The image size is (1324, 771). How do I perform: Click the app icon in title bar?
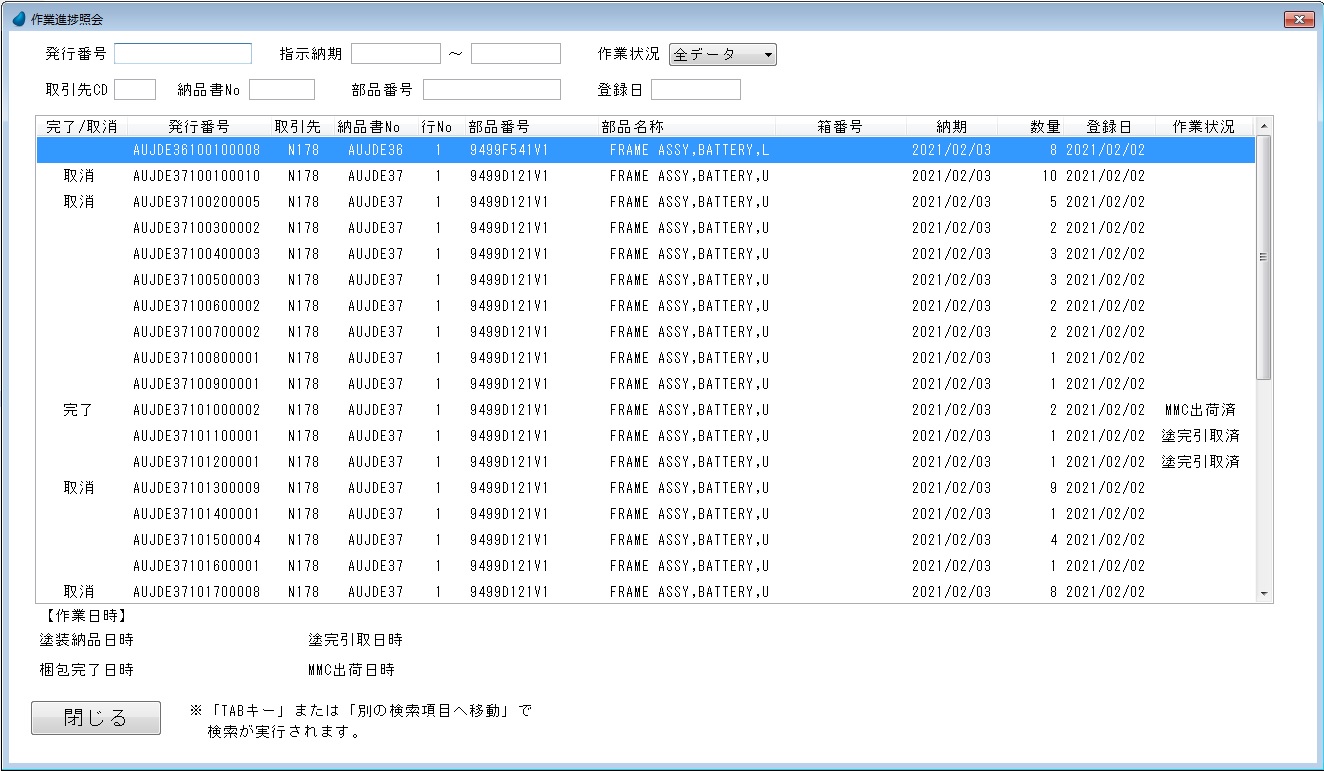18,19
